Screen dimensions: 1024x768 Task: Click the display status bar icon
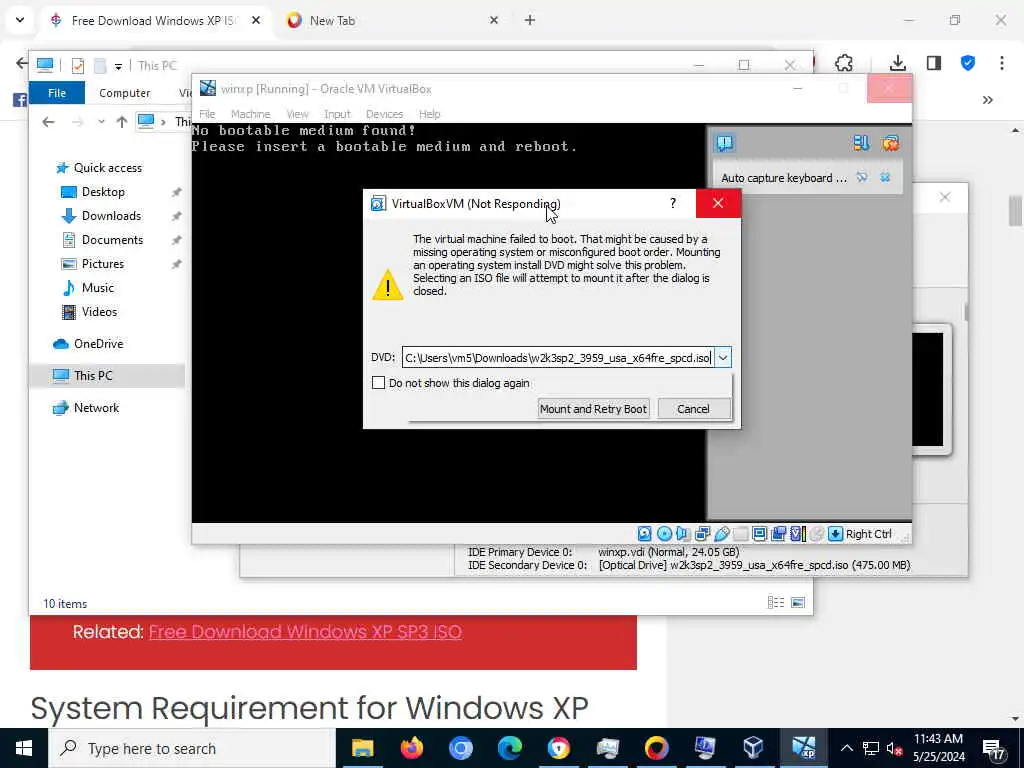(760, 534)
